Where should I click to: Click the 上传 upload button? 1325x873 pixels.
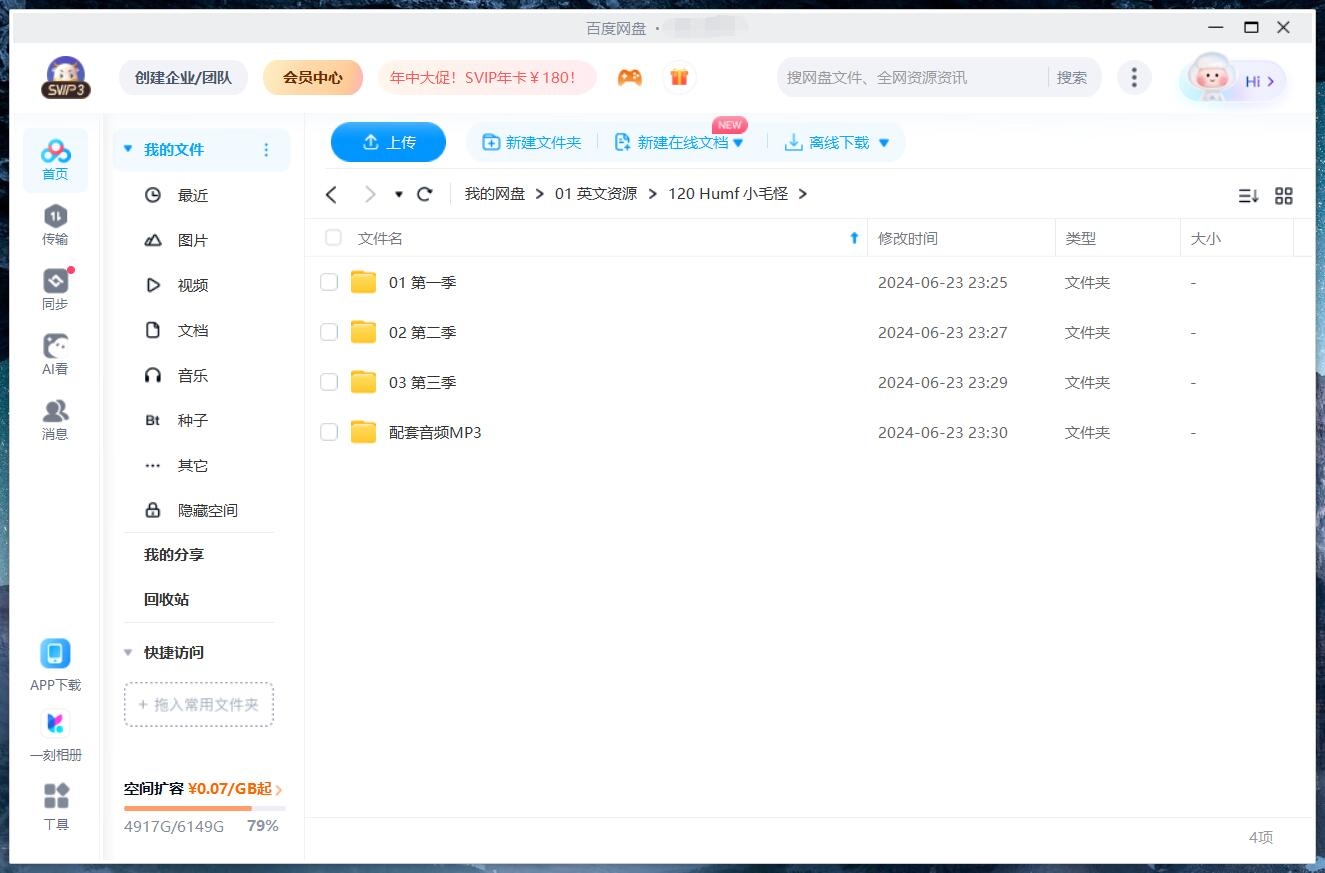tap(388, 142)
